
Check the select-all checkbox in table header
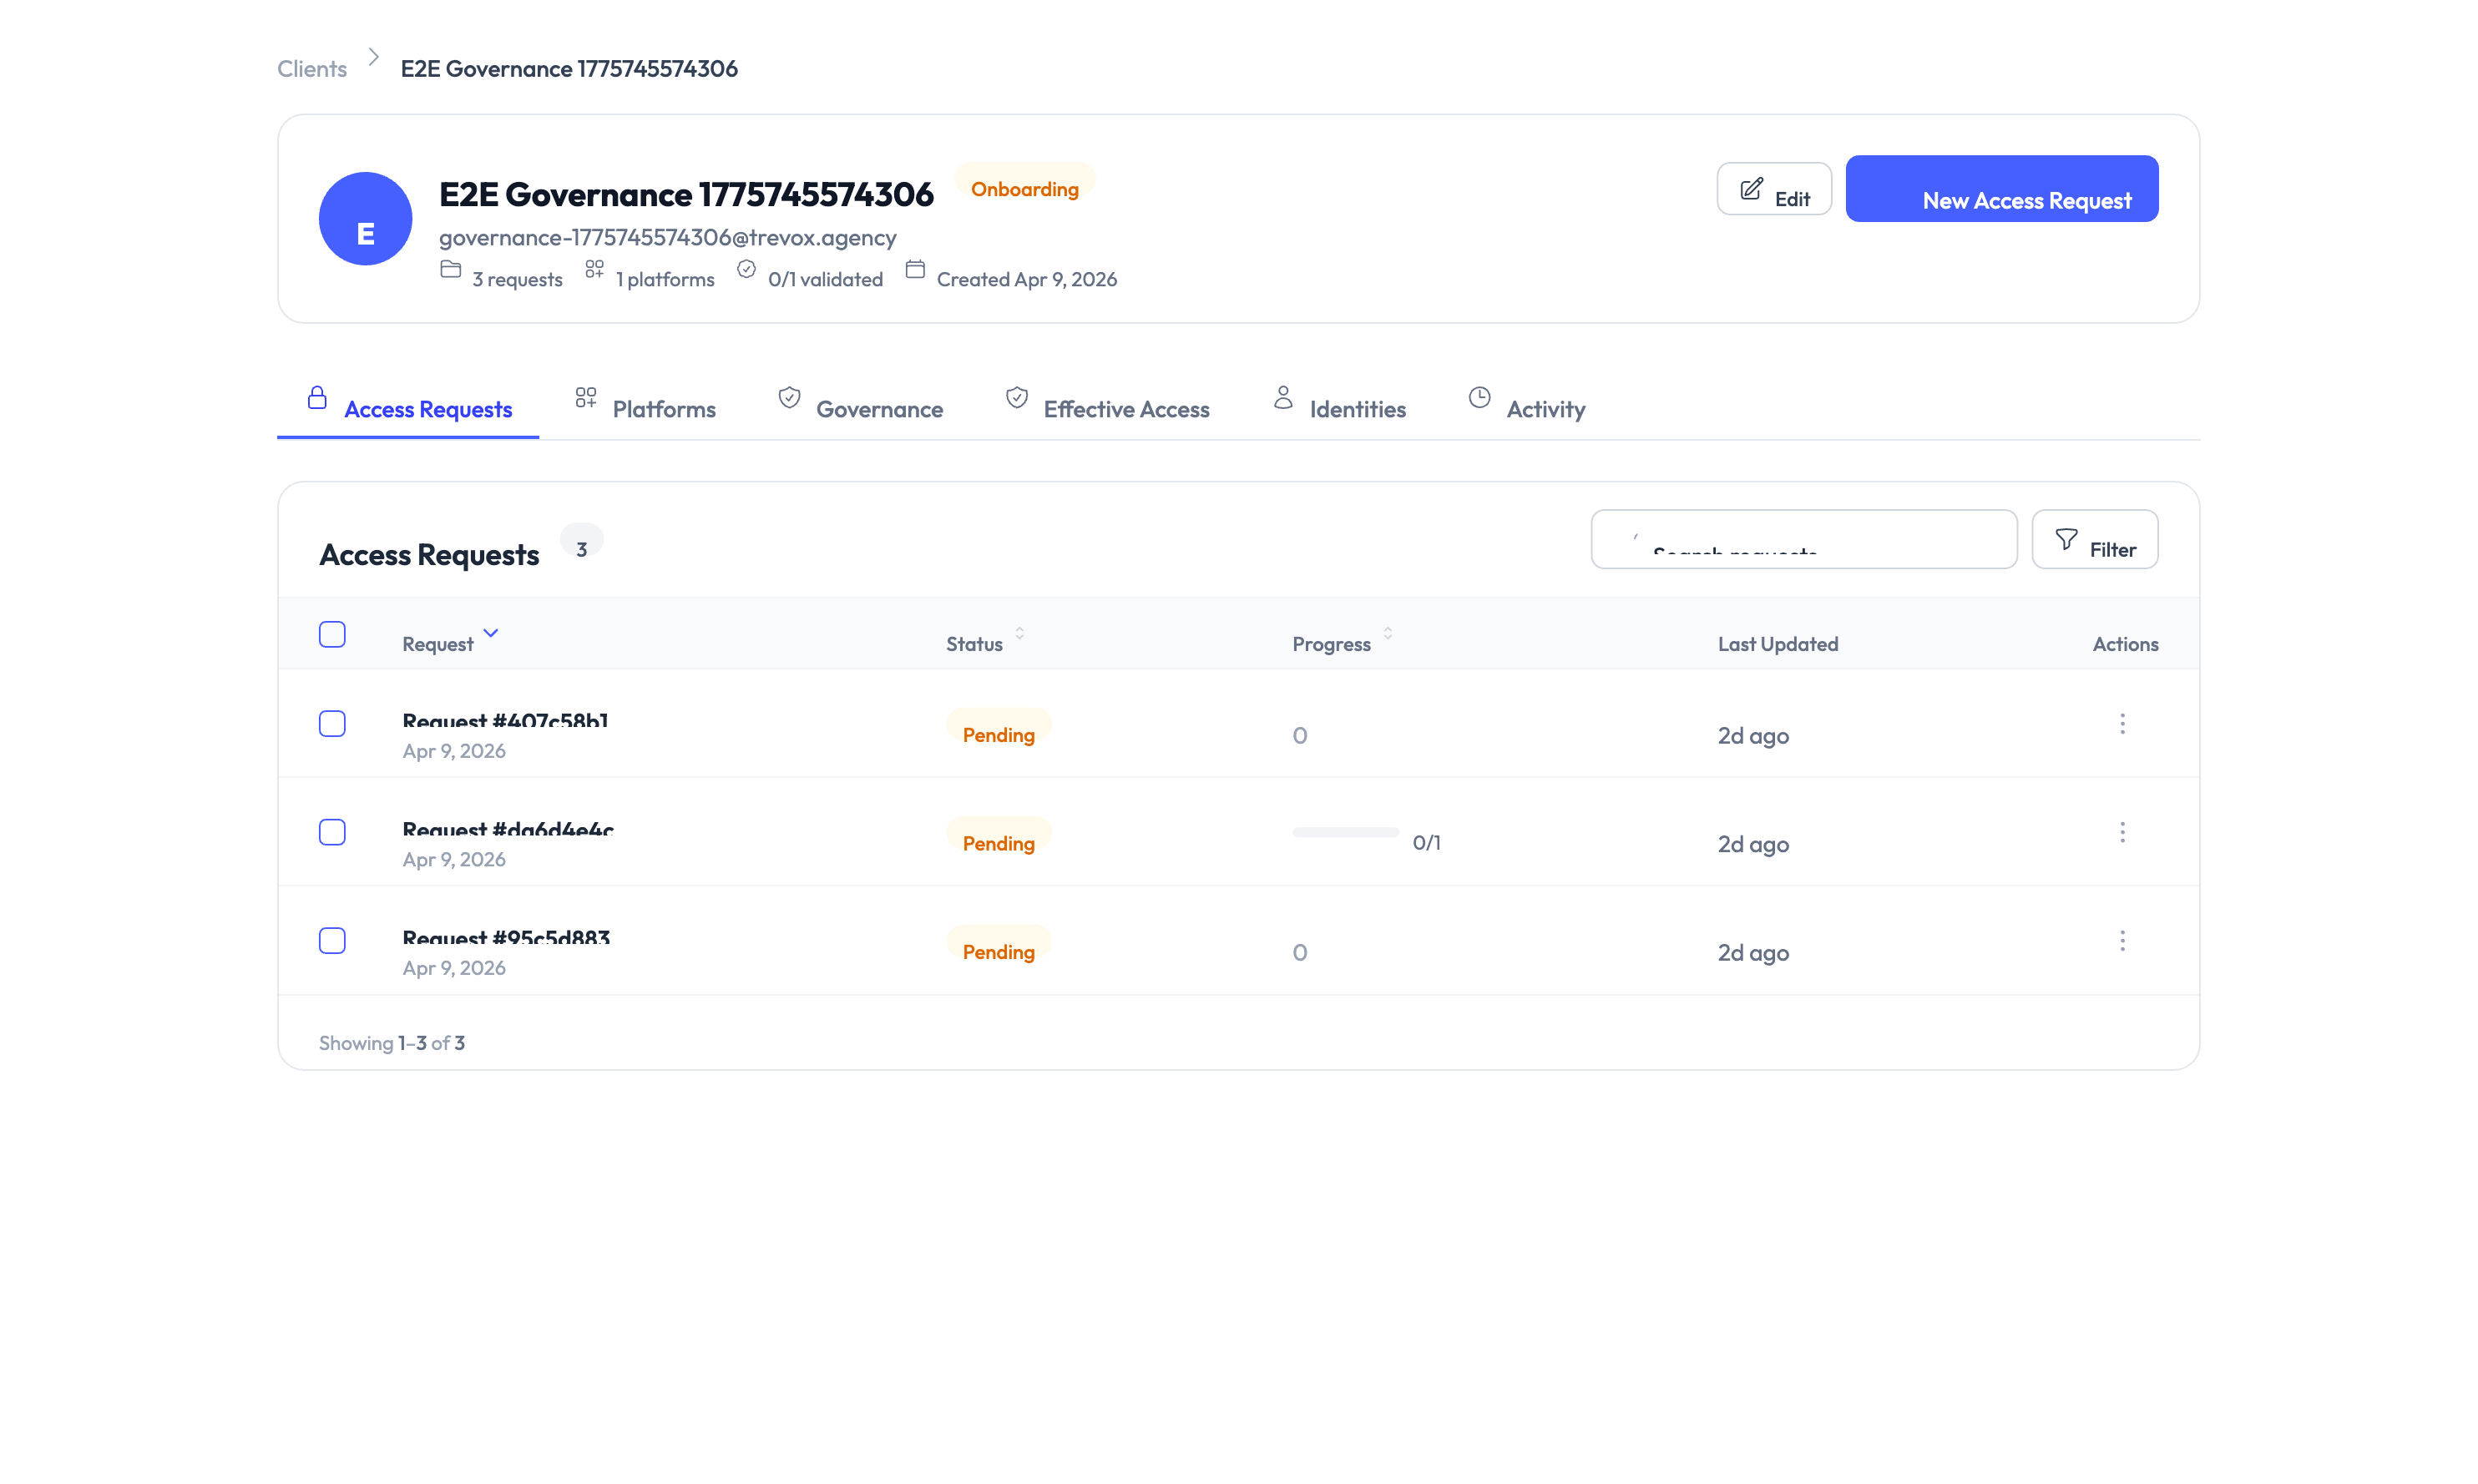(x=332, y=634)
